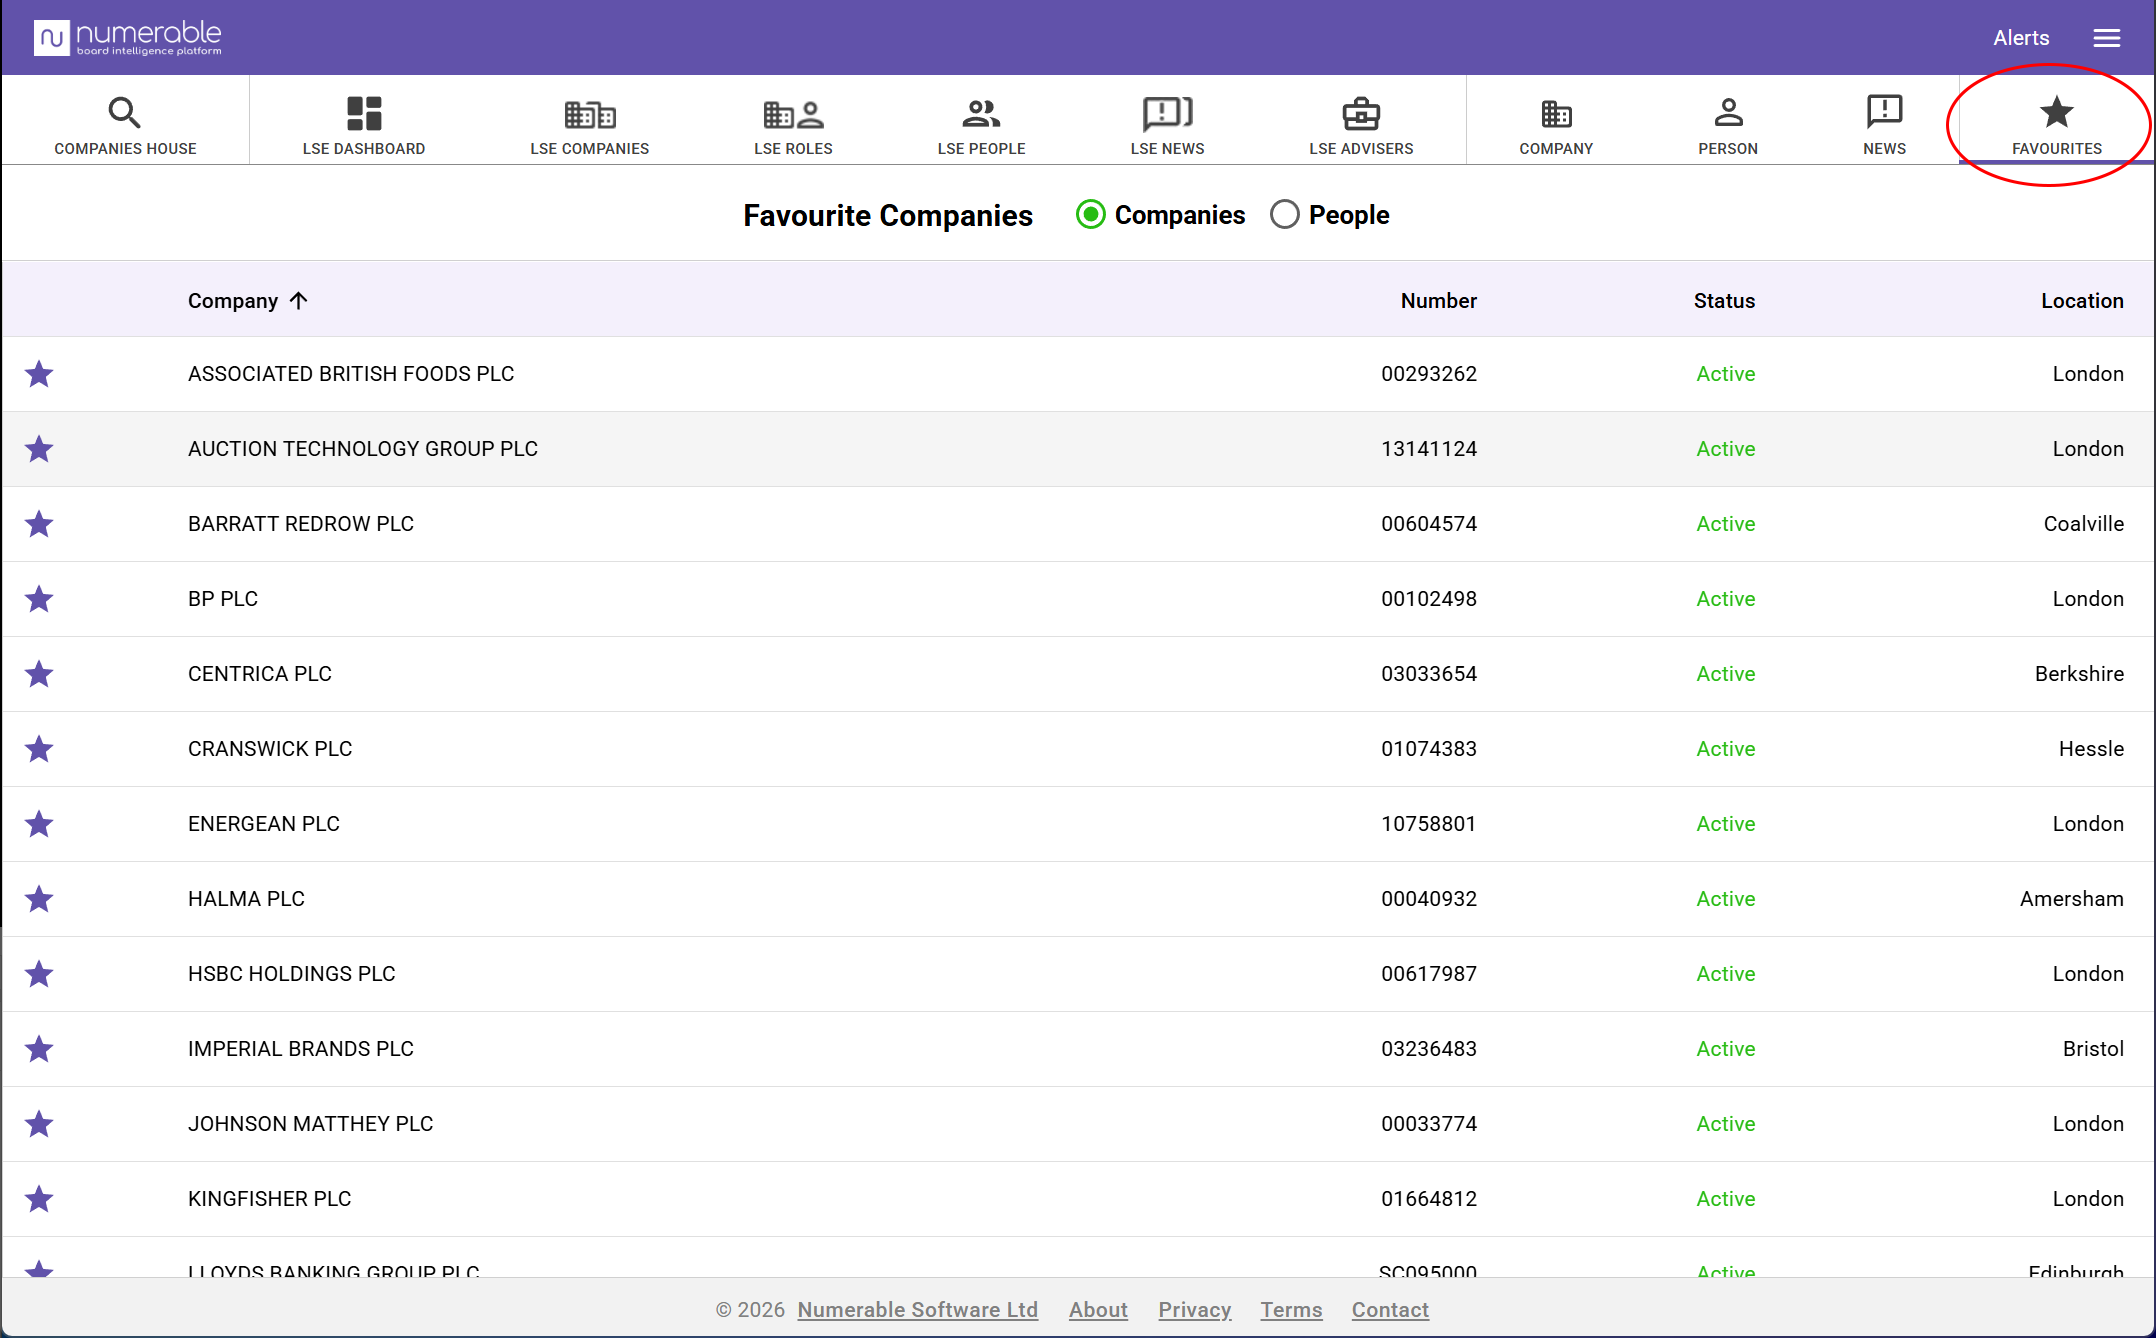
Task: Open ASSOCIATED BRITISH FOODS PLC row
Action: 1078,374
